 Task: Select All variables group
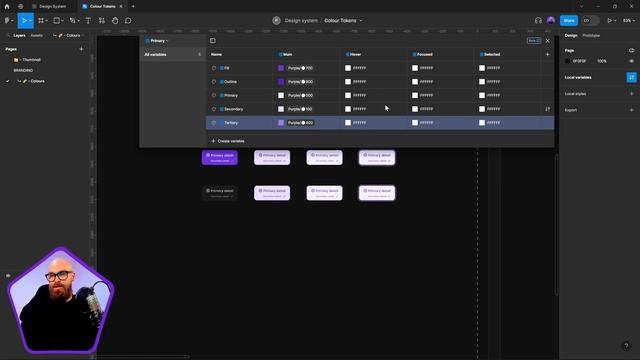click(173, 54)
